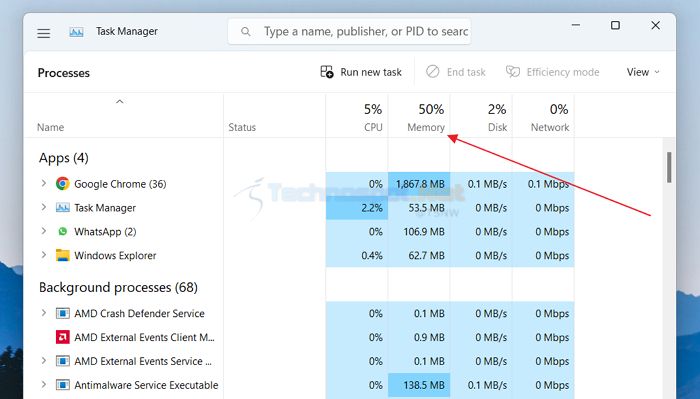Viewport: 700px width, 399px height.
Task: Click AMD External Events Service icon
Action: coord(62,361)
